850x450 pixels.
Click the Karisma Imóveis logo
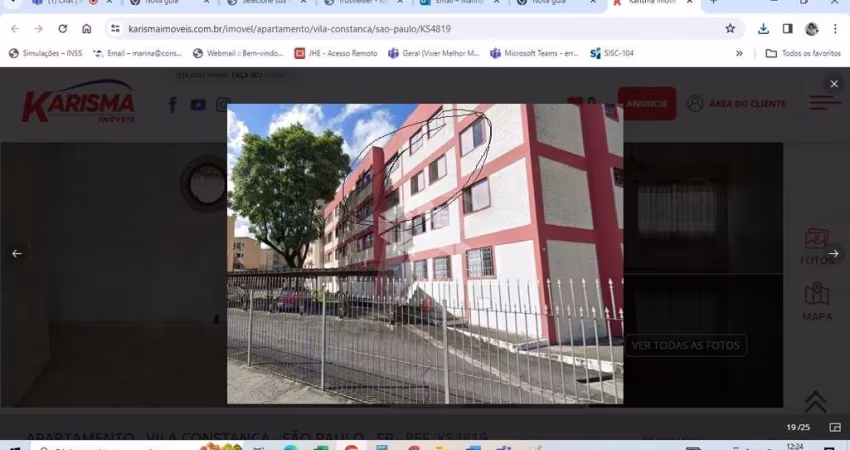pos(79,101)
